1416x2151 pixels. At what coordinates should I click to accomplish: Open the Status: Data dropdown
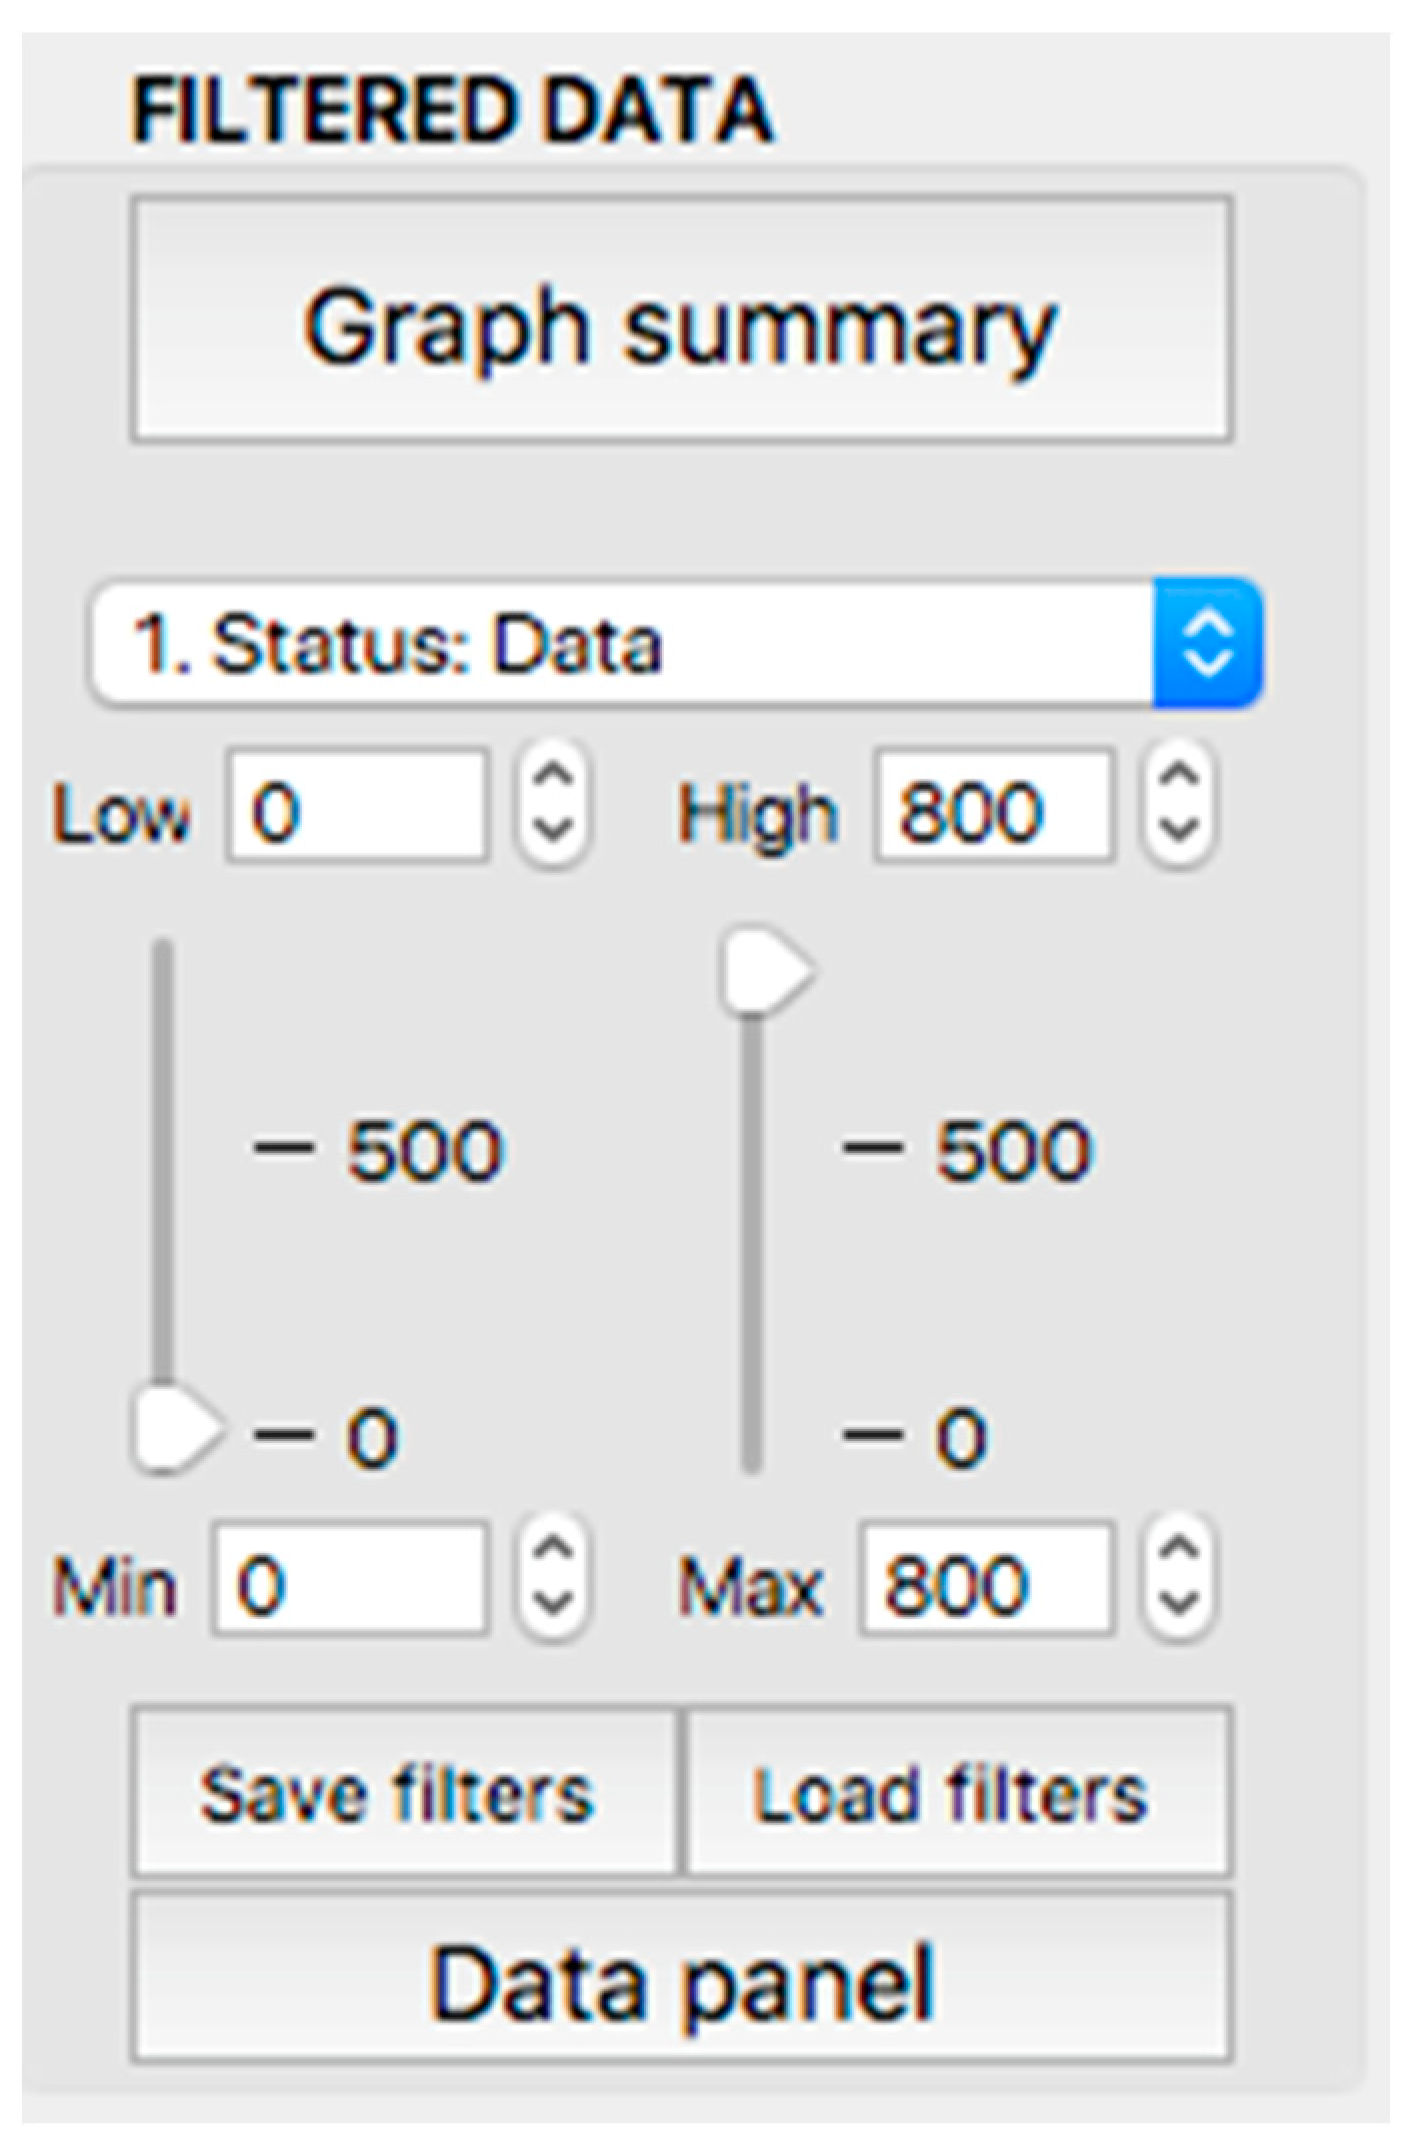click(x=676, y=643)
